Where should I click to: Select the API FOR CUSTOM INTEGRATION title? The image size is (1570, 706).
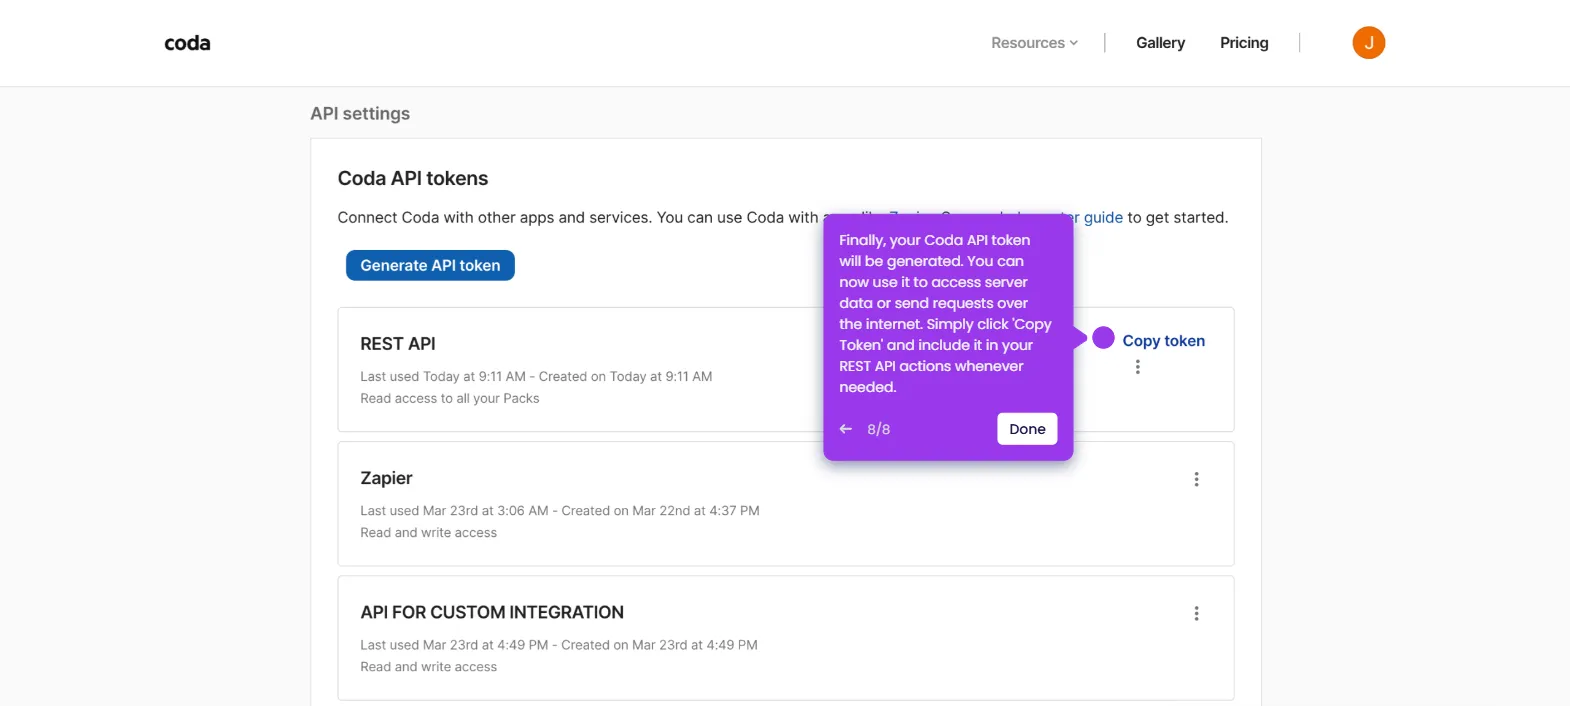[492, 612]
